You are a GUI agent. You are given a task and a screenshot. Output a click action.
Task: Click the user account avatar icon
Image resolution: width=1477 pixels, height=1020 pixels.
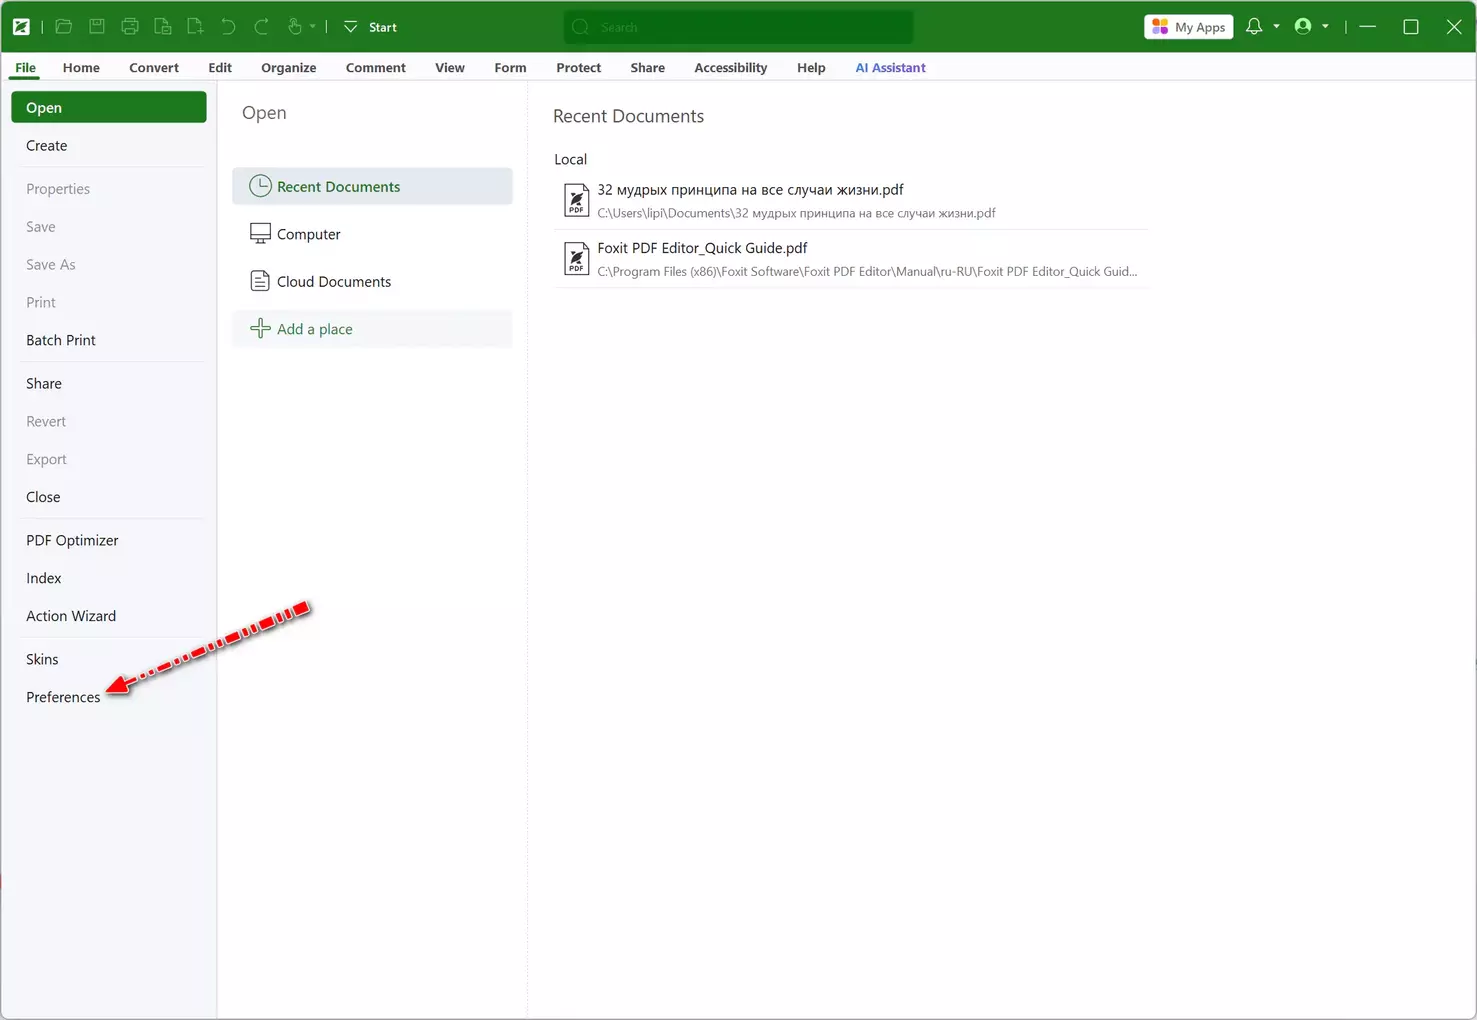pos(1303,27)
